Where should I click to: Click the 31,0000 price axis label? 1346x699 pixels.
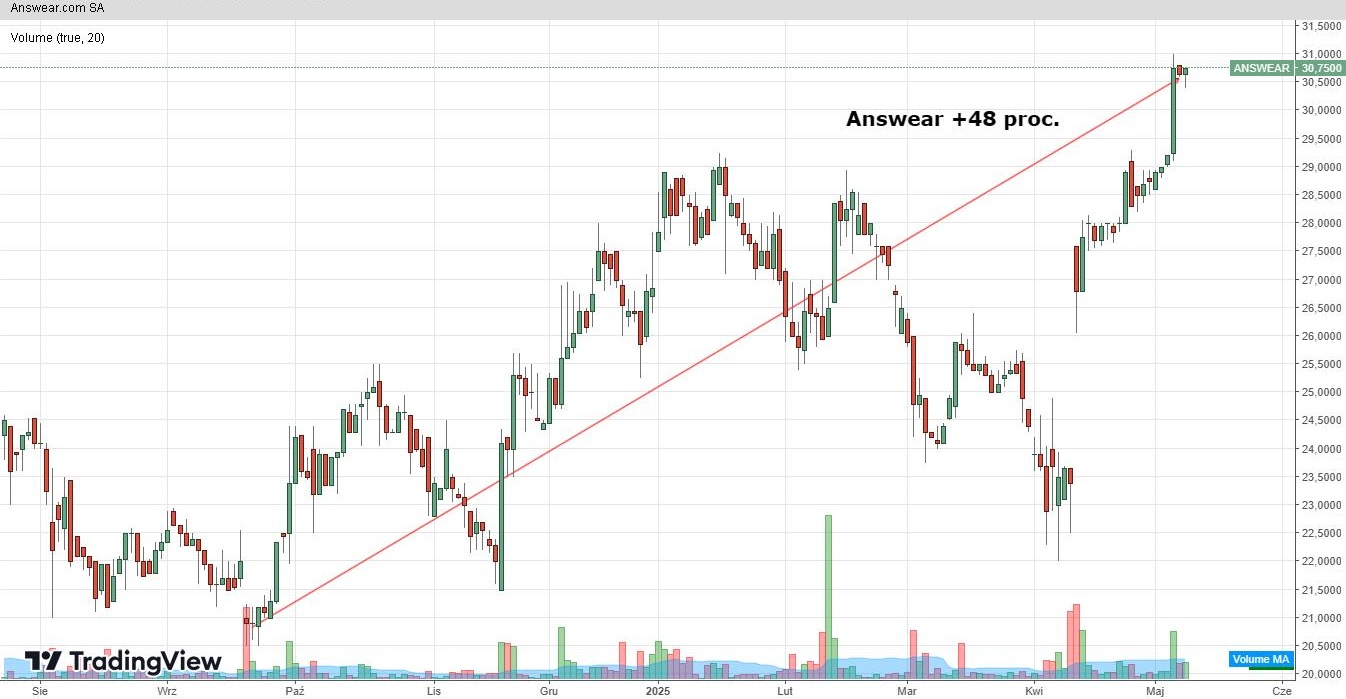click(1322, 54)
